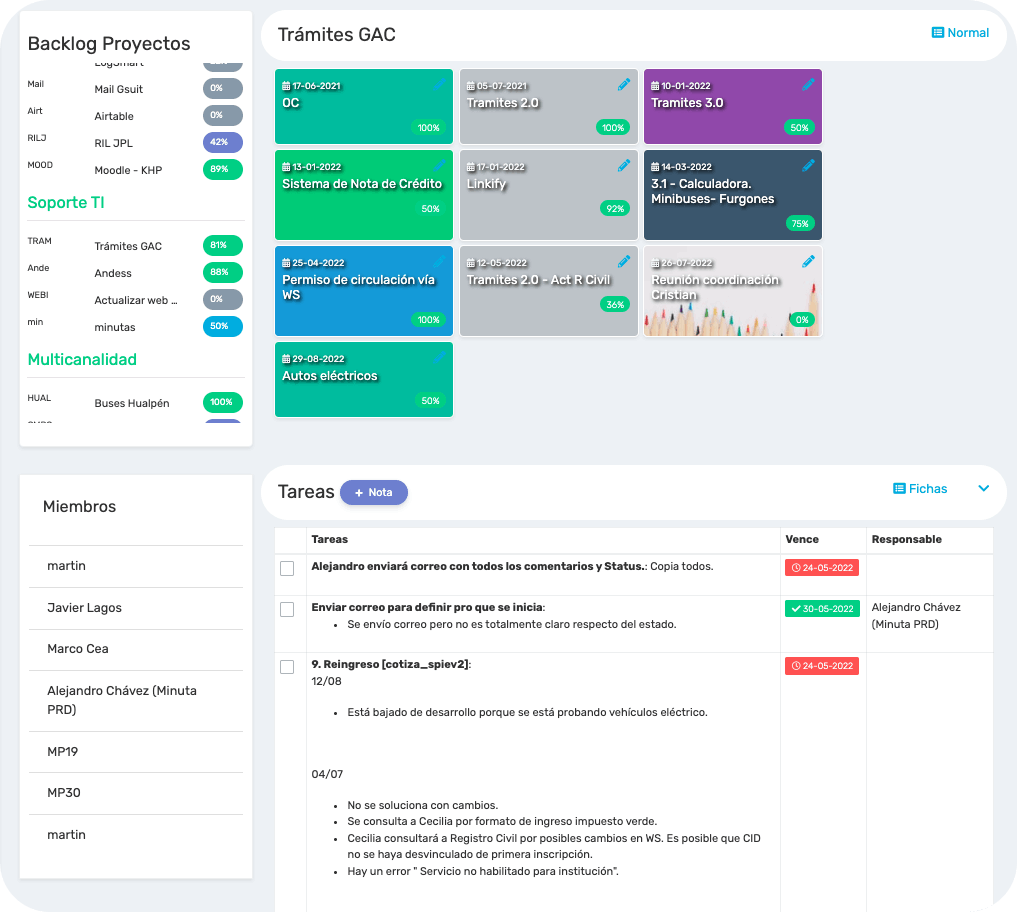Click calendar icon on the OC card
Screen dimensions: 1017x912
click(x=286, y=86)
